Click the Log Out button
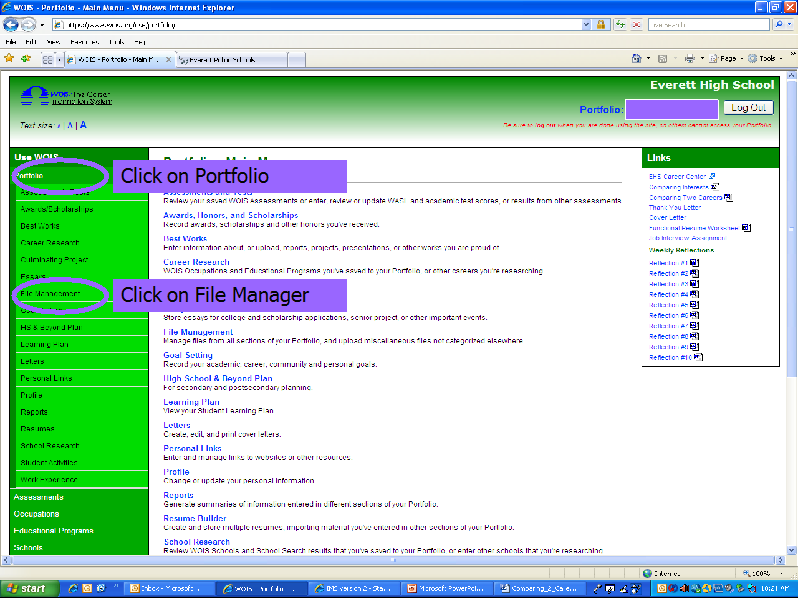Viewport: 800px width, 600px height. click(748, 108)
